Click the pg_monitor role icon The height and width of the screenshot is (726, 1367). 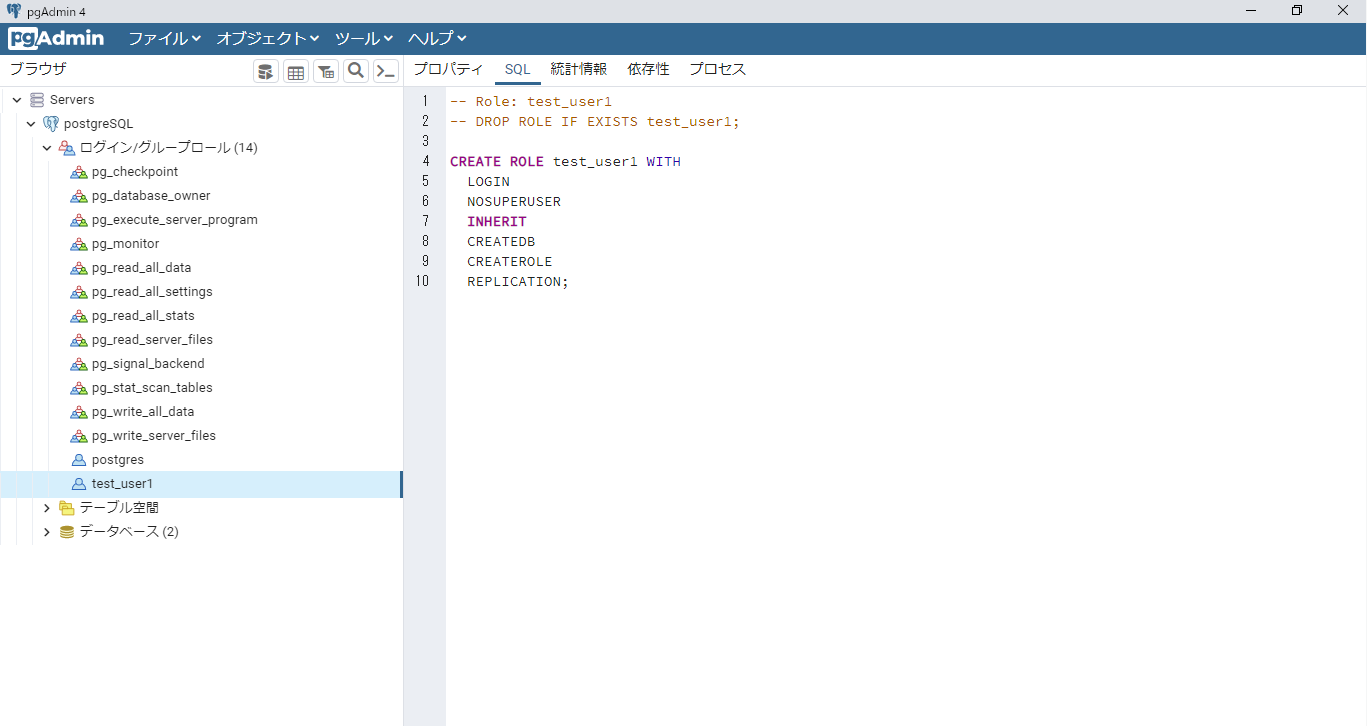click(x=79, y=244)
